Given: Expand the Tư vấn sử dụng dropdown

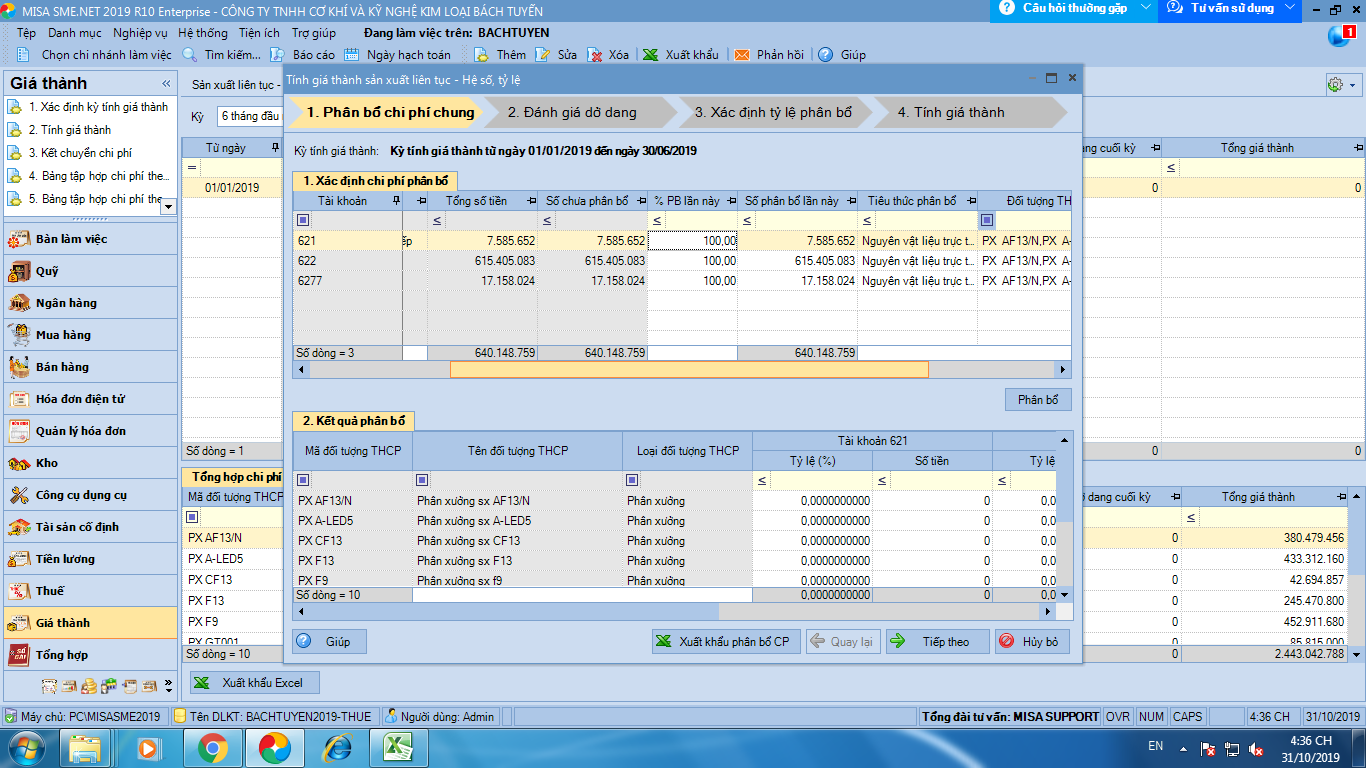Looking at the screenshot, I should (1289, 8).
